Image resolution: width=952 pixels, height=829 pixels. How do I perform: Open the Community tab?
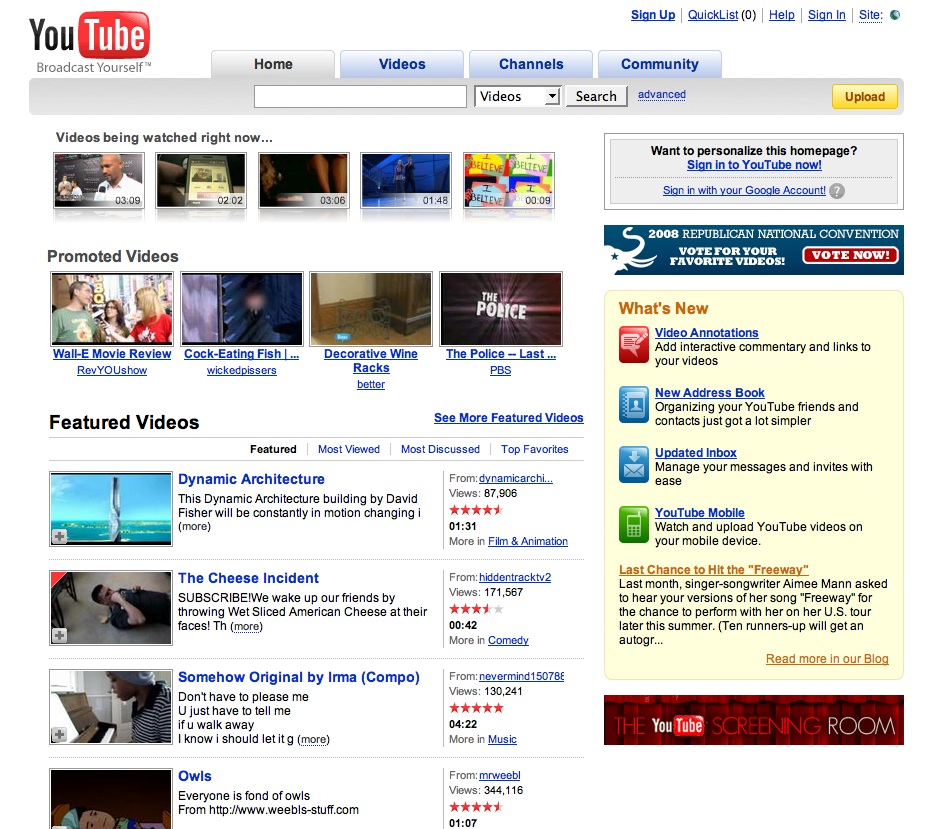pyautogui.click(x=660, y=64)
